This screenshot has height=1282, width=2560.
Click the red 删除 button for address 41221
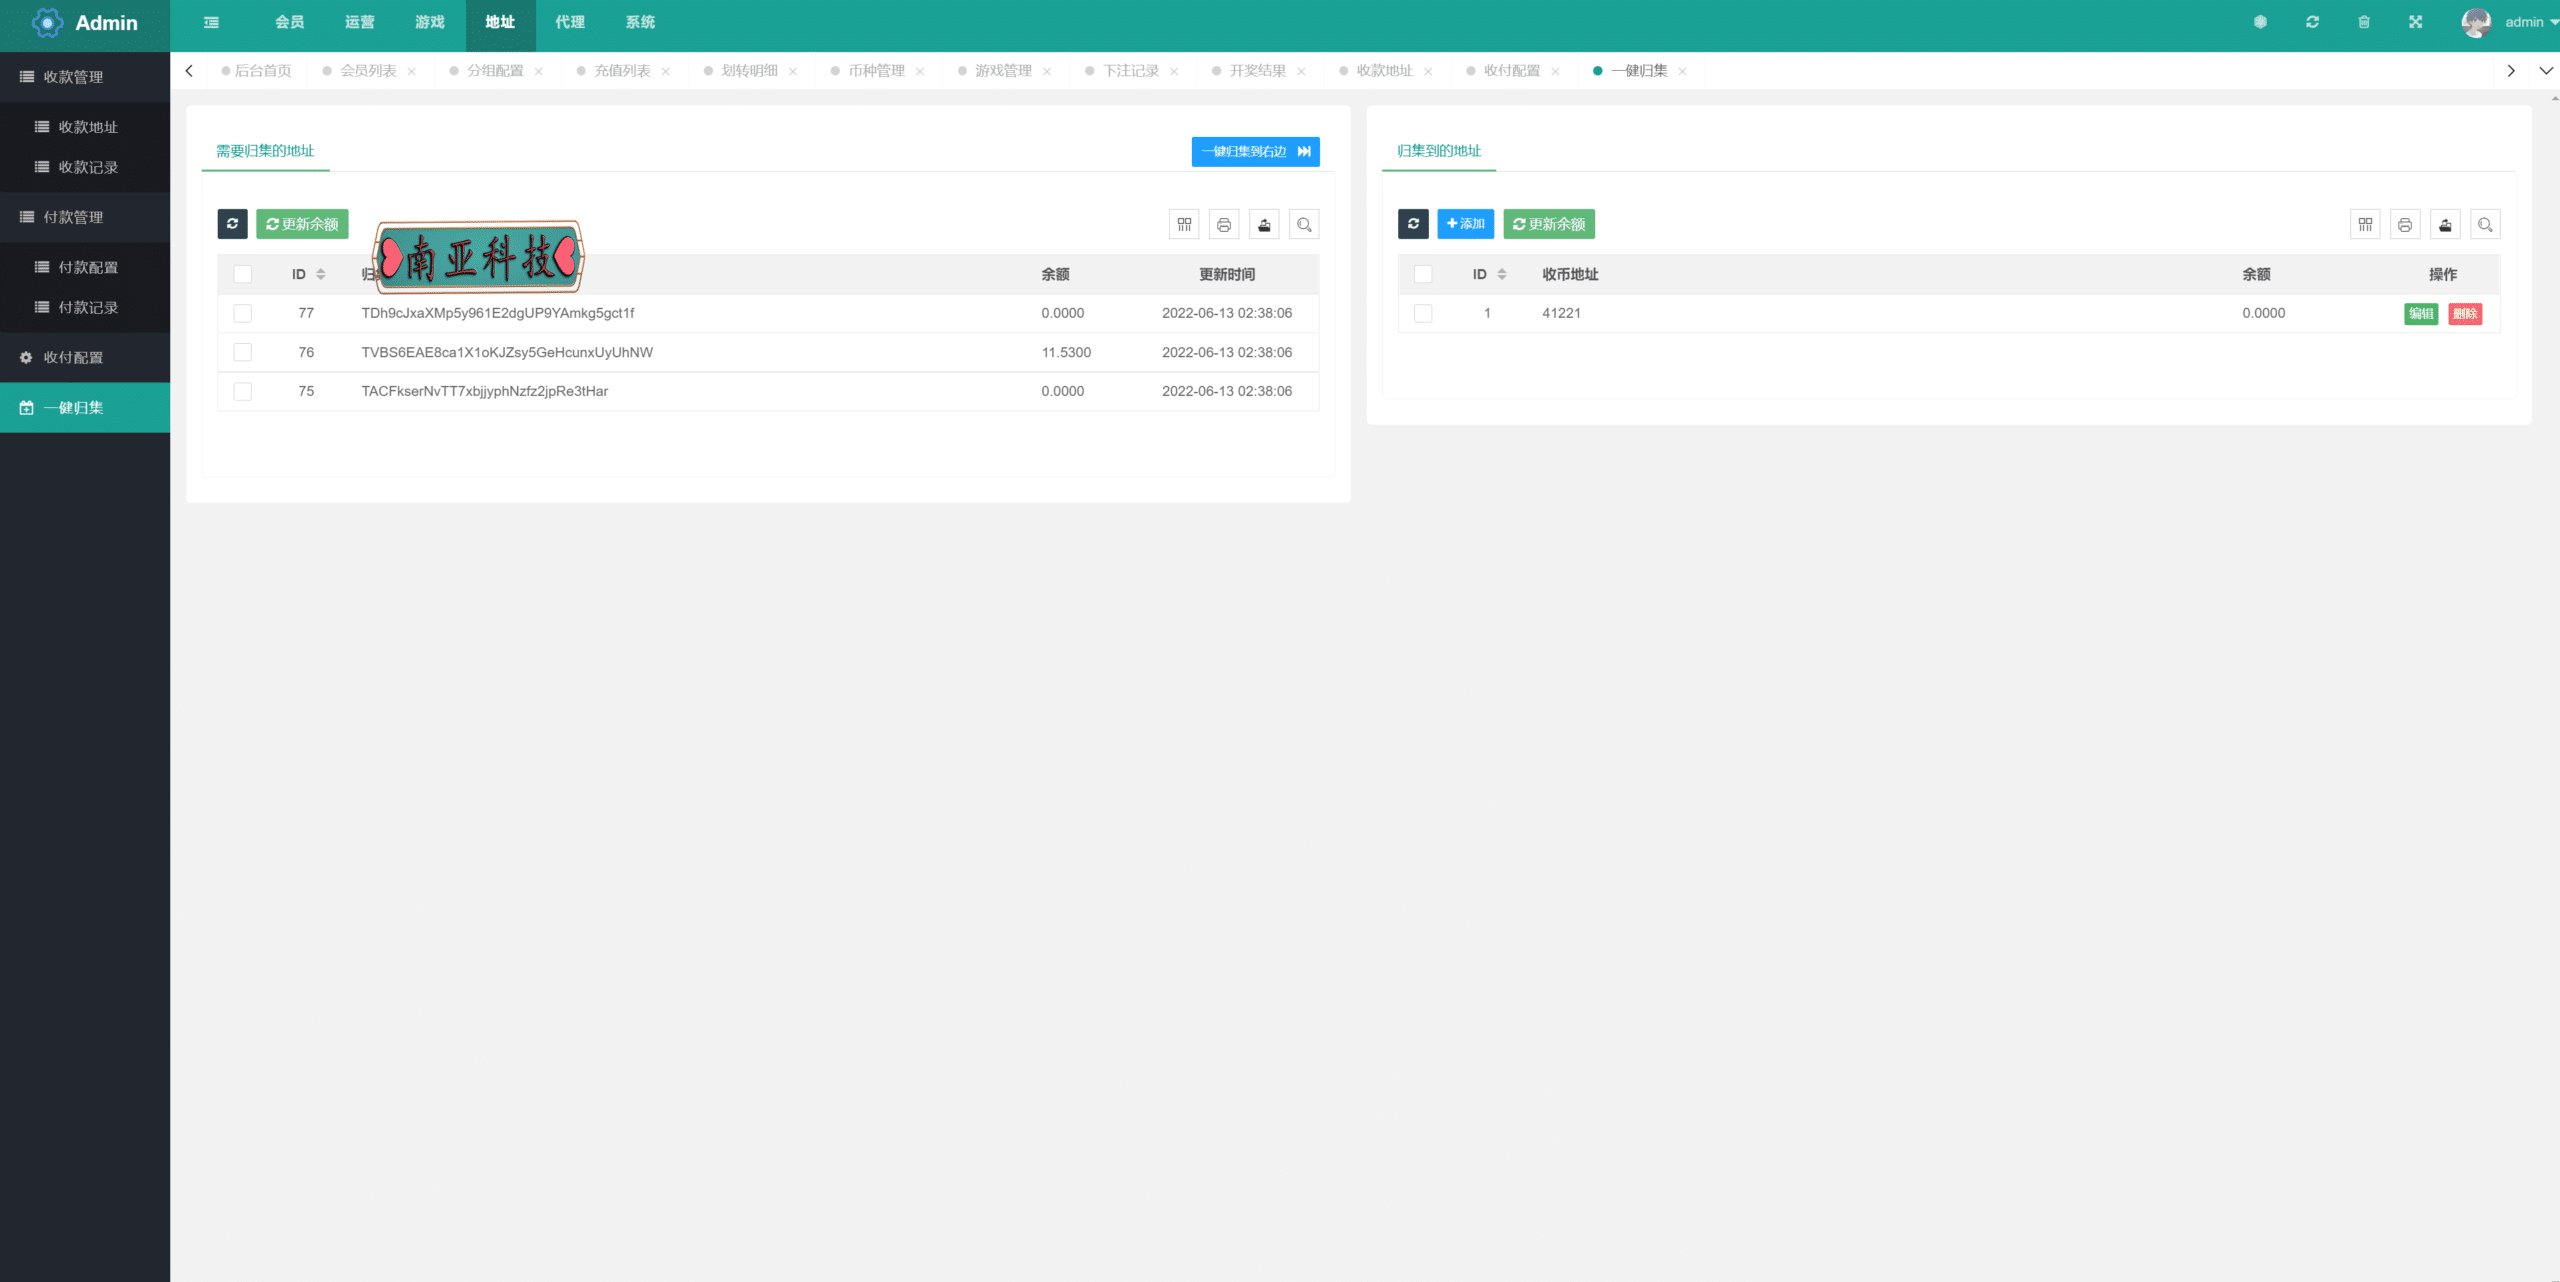[x=2465, y=314]
